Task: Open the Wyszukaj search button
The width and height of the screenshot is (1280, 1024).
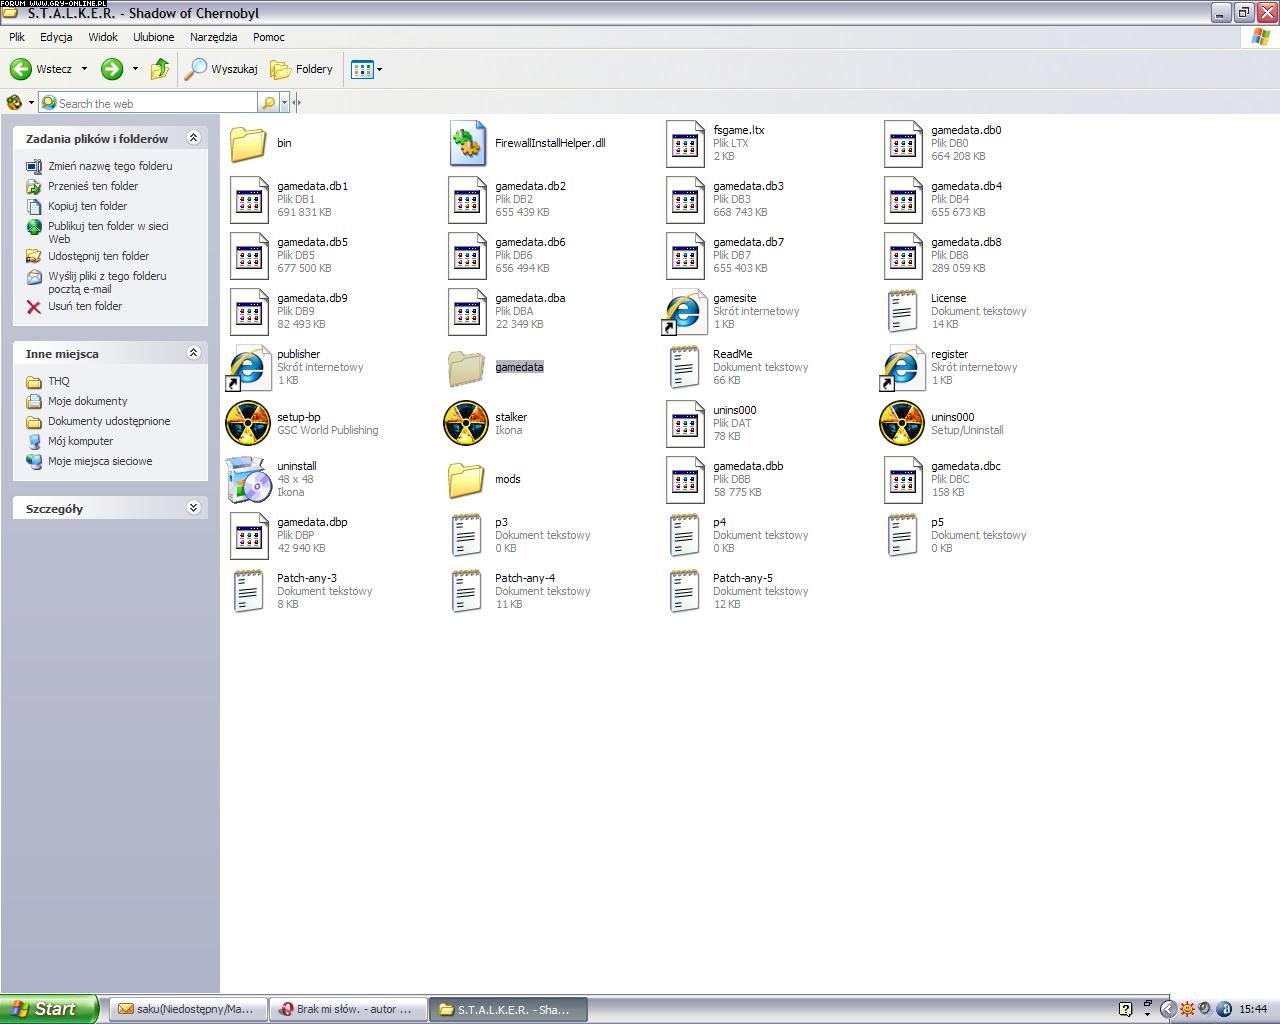Action: tap(222, 69)
